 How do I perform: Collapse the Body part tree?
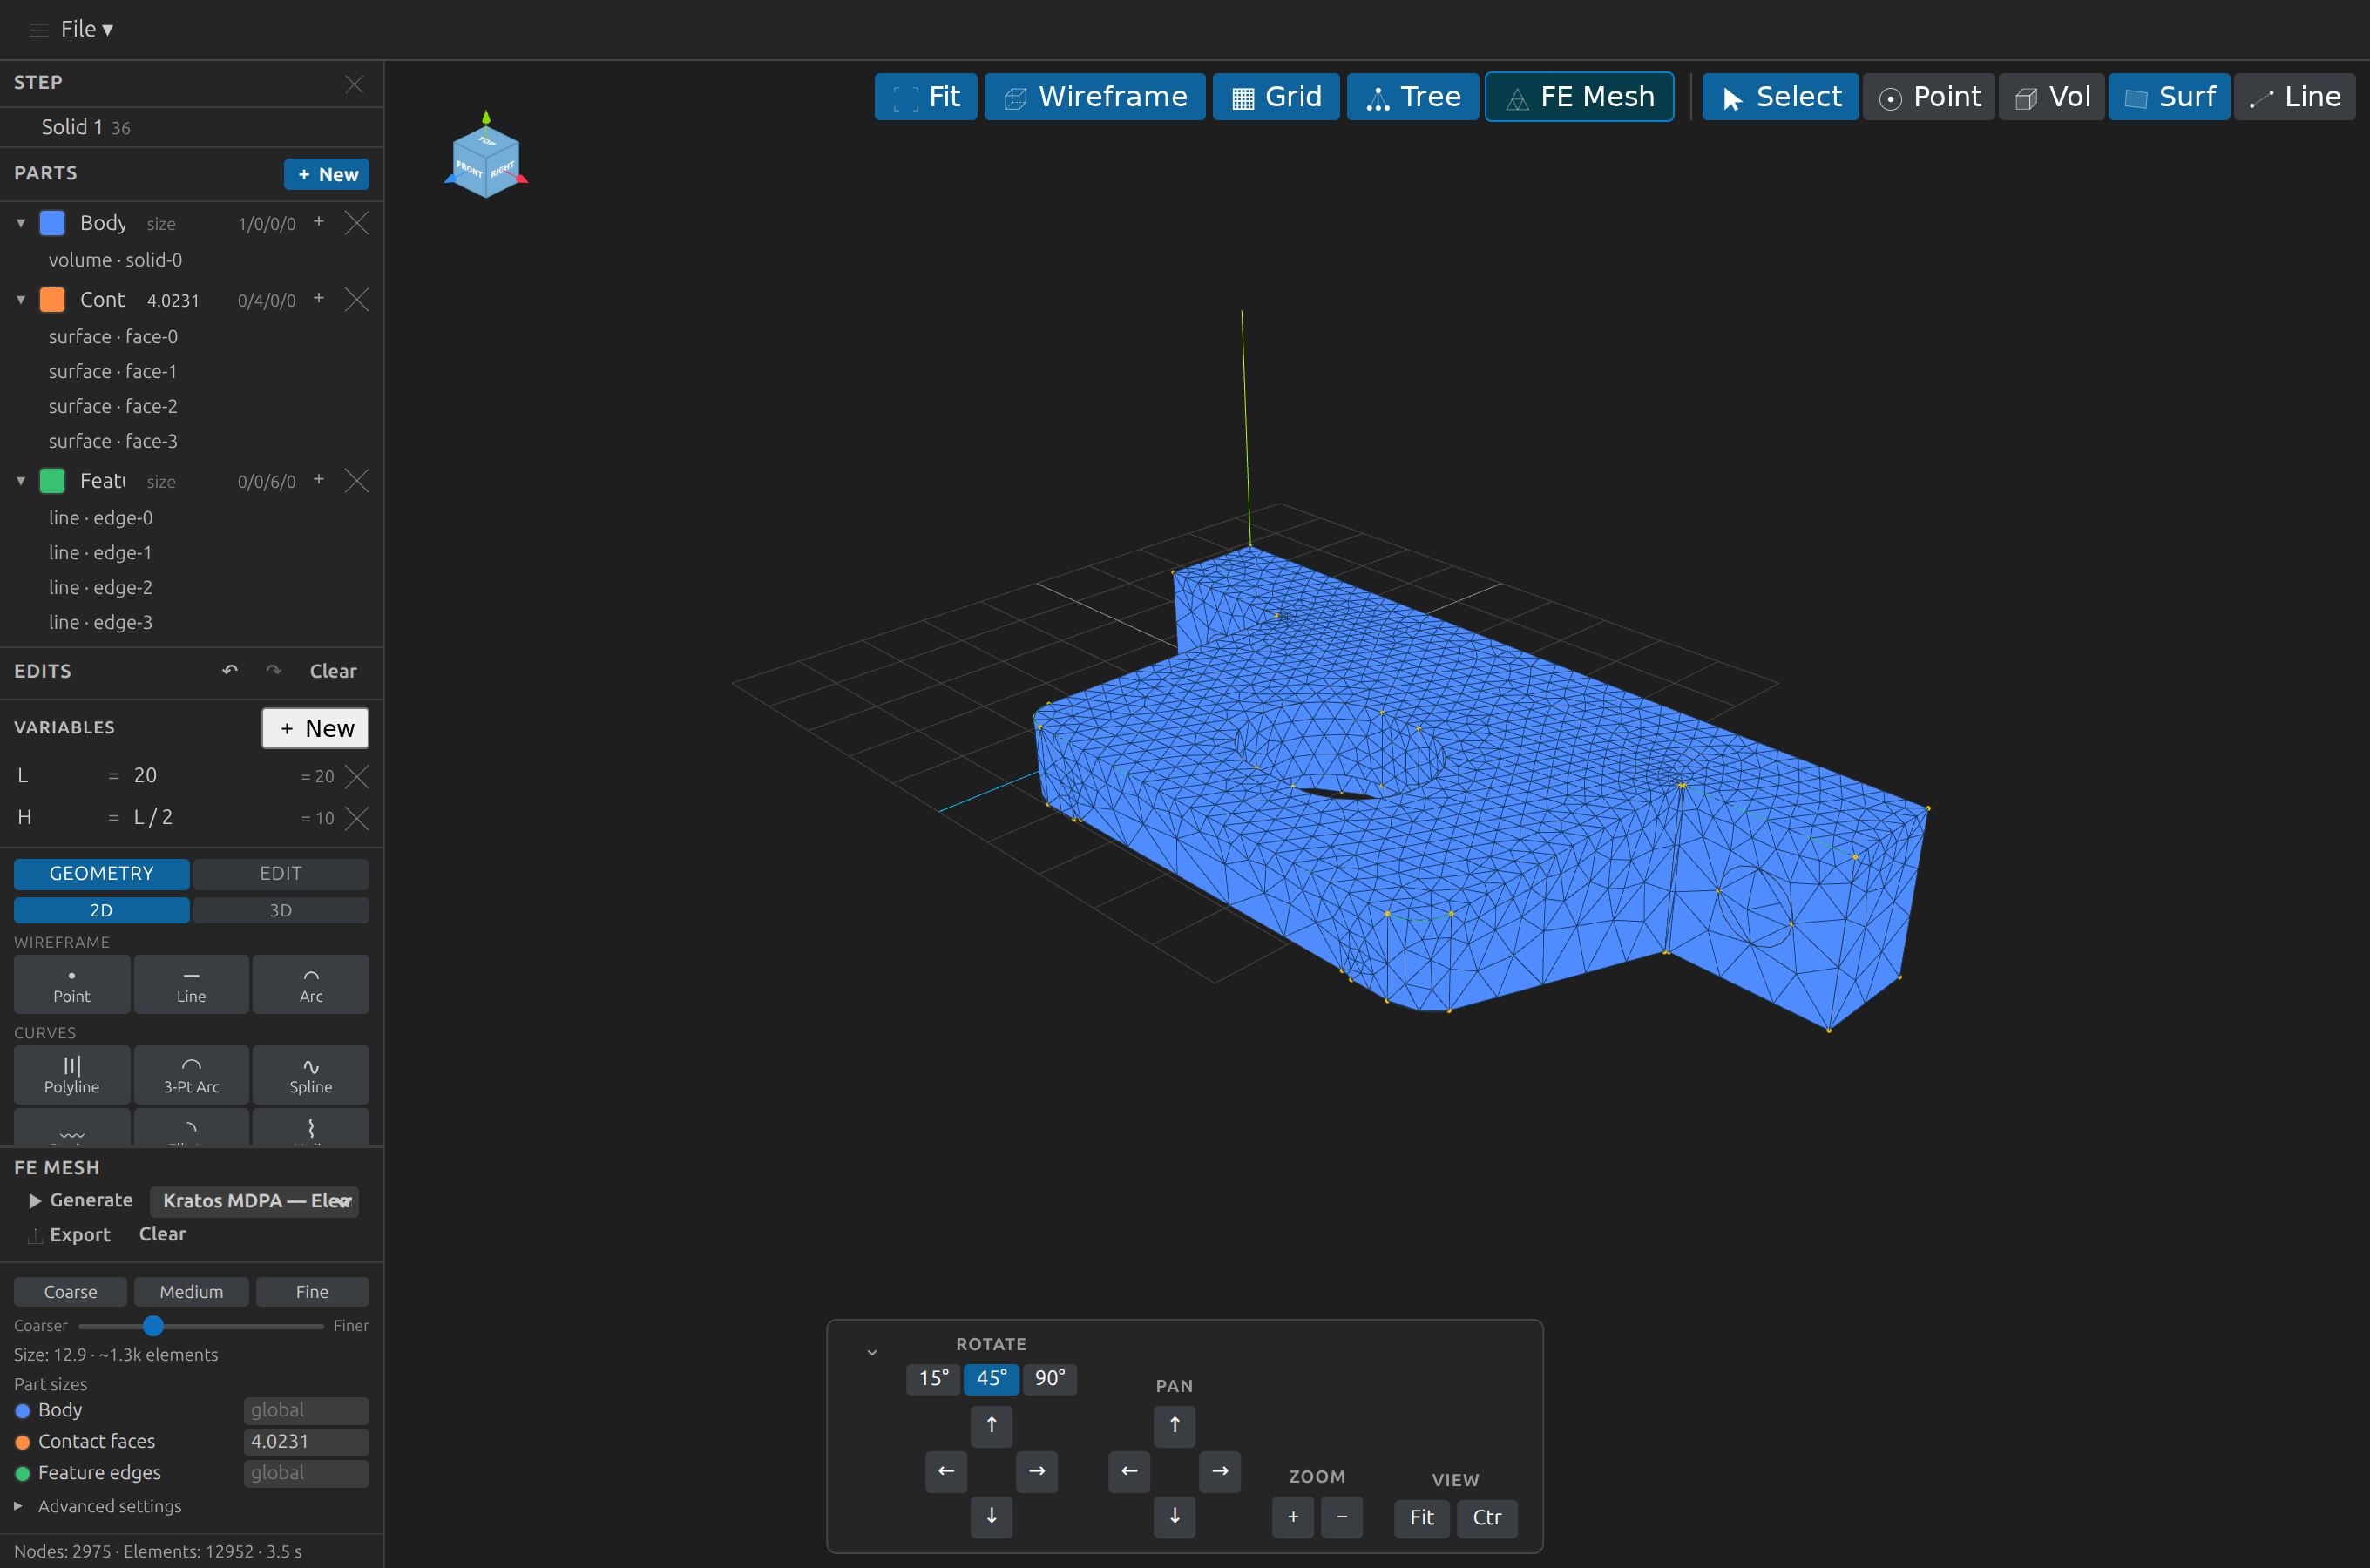point(21,223)
